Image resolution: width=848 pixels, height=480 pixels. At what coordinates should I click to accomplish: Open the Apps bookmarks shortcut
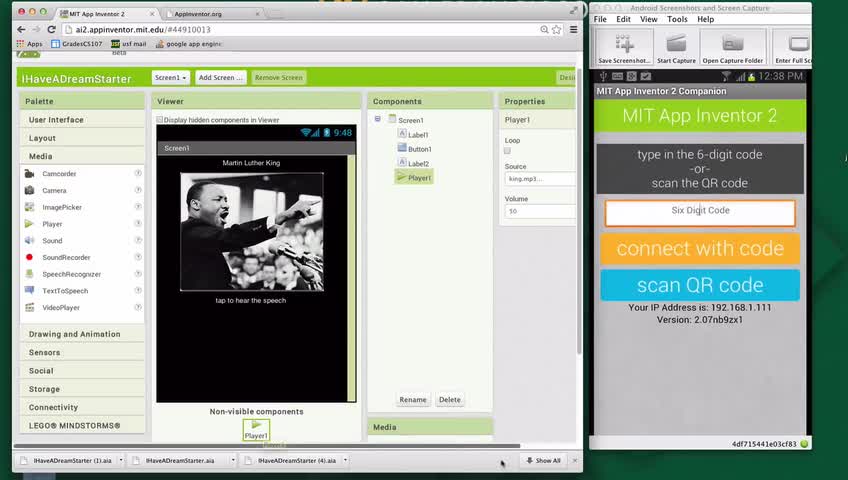coord(29,44)
